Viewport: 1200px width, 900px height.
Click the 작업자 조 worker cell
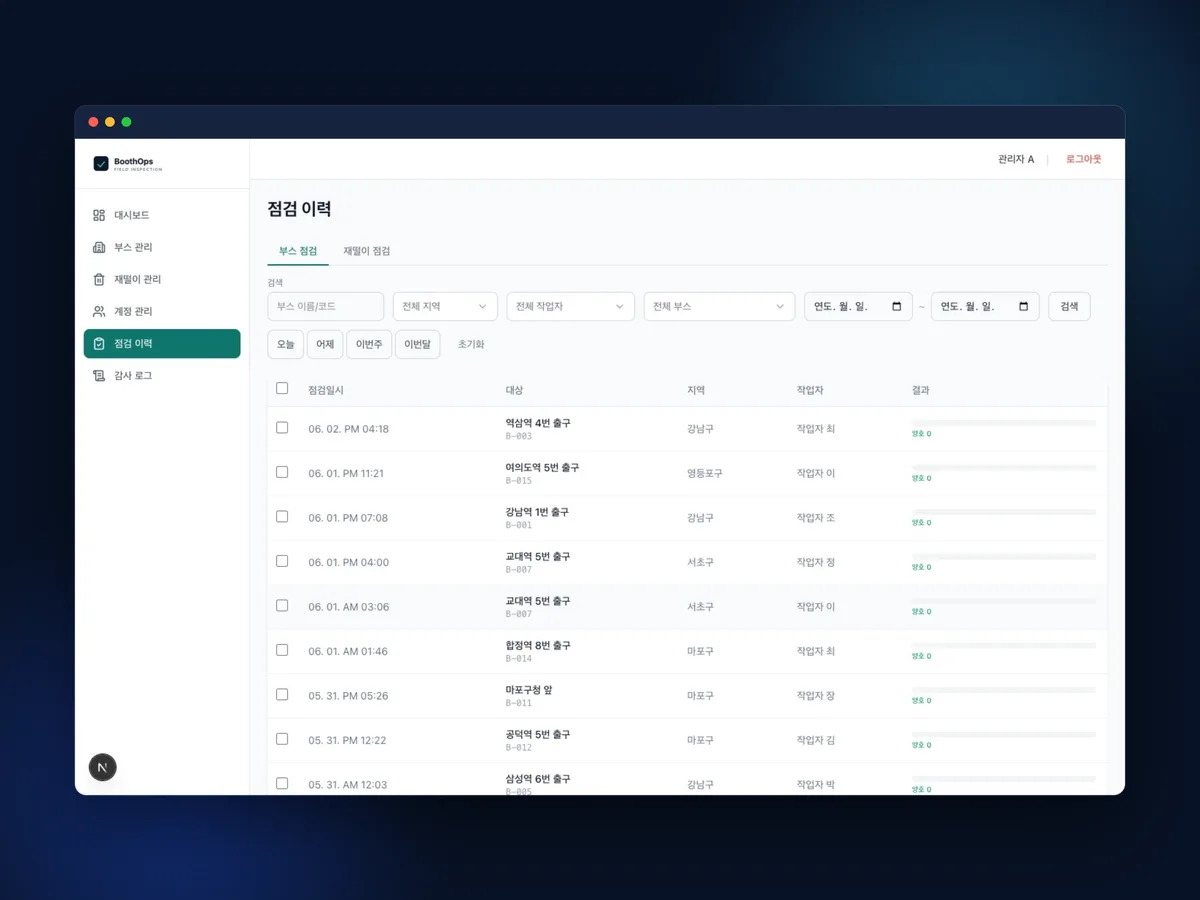[x=816, y=518]
